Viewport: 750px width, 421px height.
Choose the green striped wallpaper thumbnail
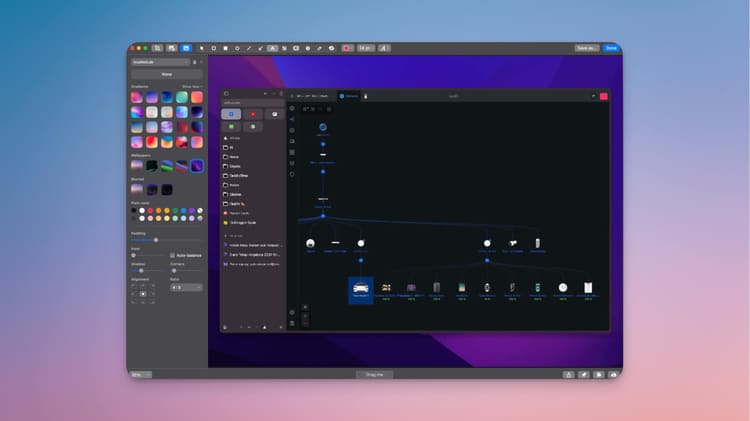(x=166, y=166)
